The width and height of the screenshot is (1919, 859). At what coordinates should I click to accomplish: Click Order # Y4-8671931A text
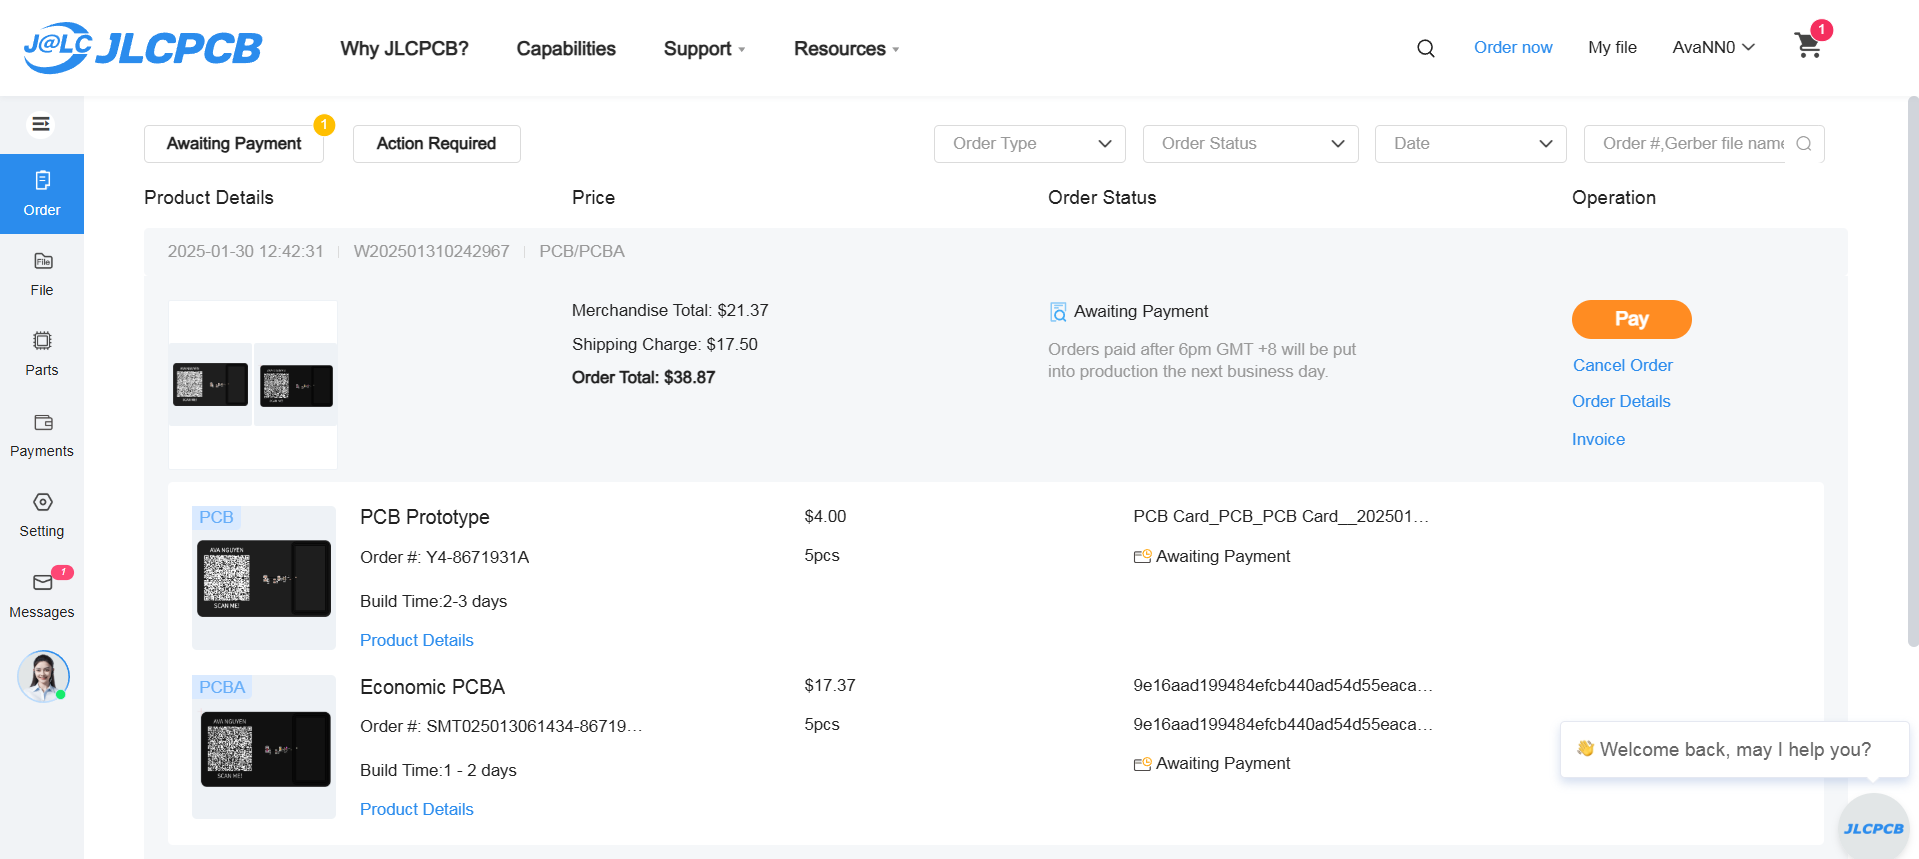(444, 557)
